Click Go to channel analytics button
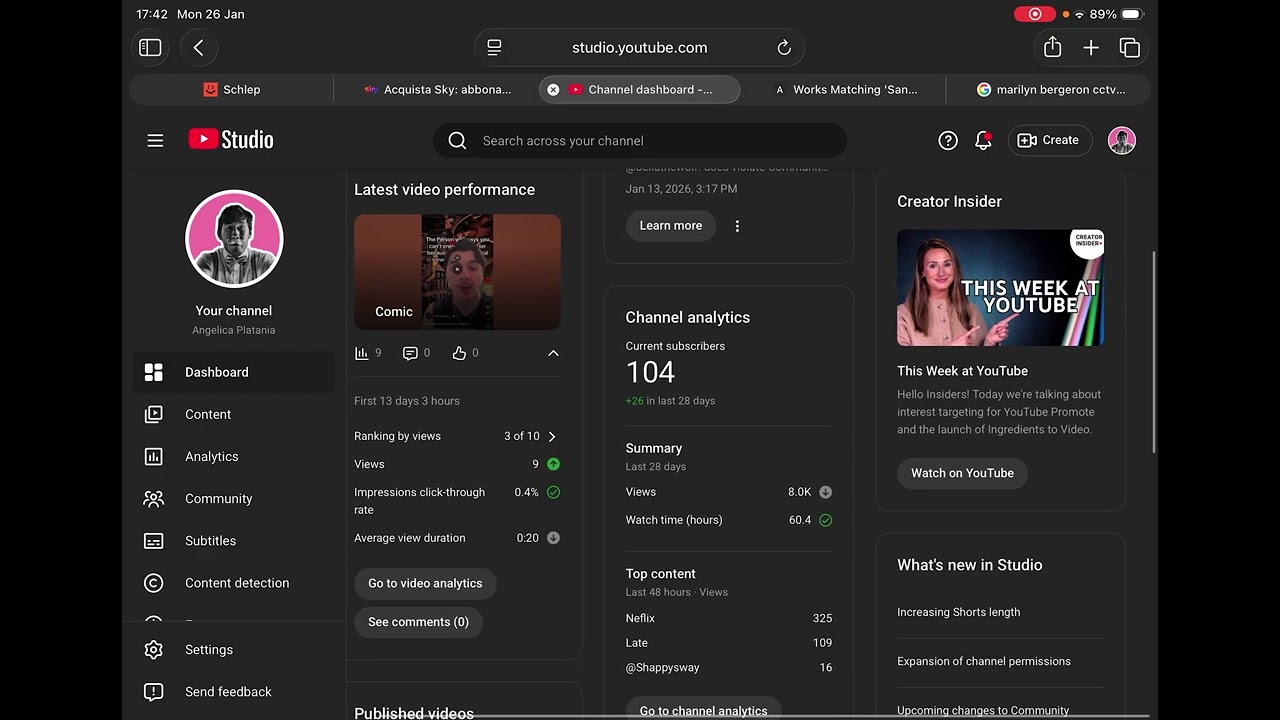 click(x=703, y=709)
